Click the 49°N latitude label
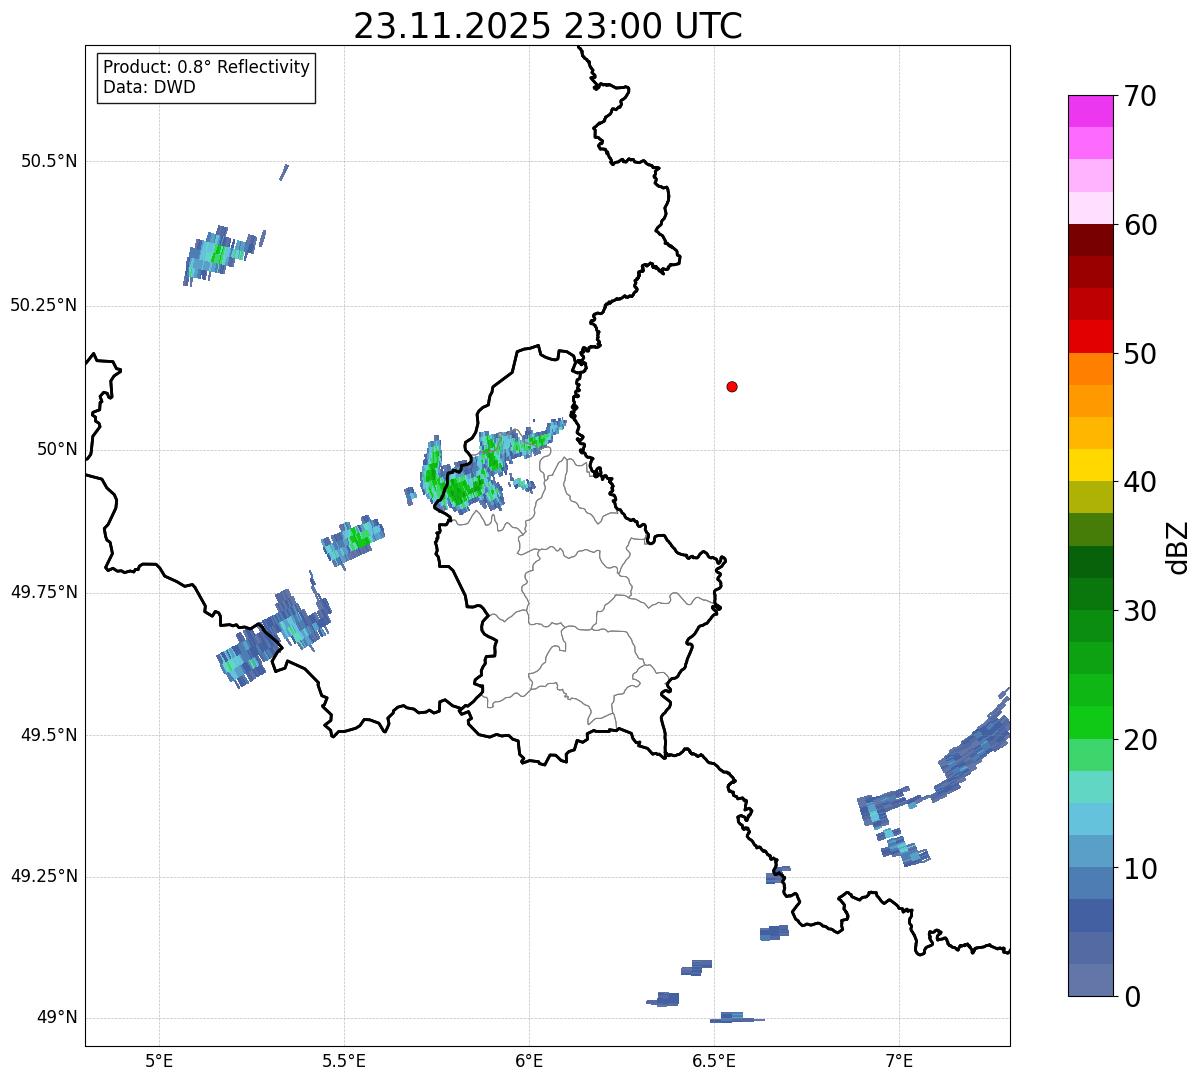The image size is (1202, 1081). tap(57, 1017)
